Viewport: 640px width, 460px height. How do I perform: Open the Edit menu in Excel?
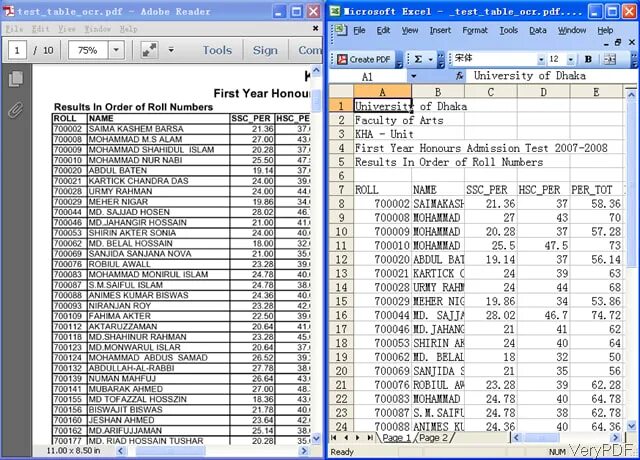[x=383, y=30]
